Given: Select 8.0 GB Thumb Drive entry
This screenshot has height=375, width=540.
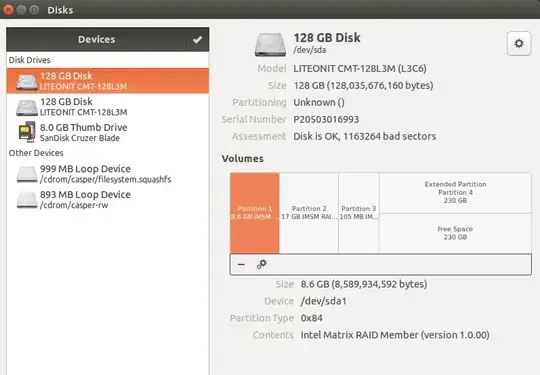Looking at the screenshot, I should (x=107, y=132).
